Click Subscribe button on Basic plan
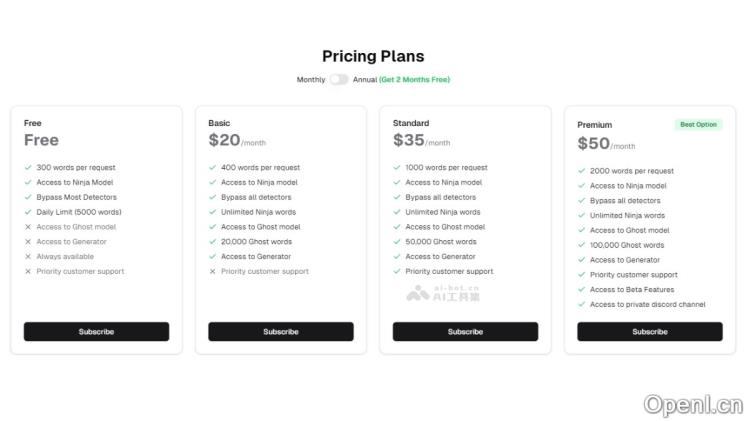 pyautogui.click(x=281, y=331)
